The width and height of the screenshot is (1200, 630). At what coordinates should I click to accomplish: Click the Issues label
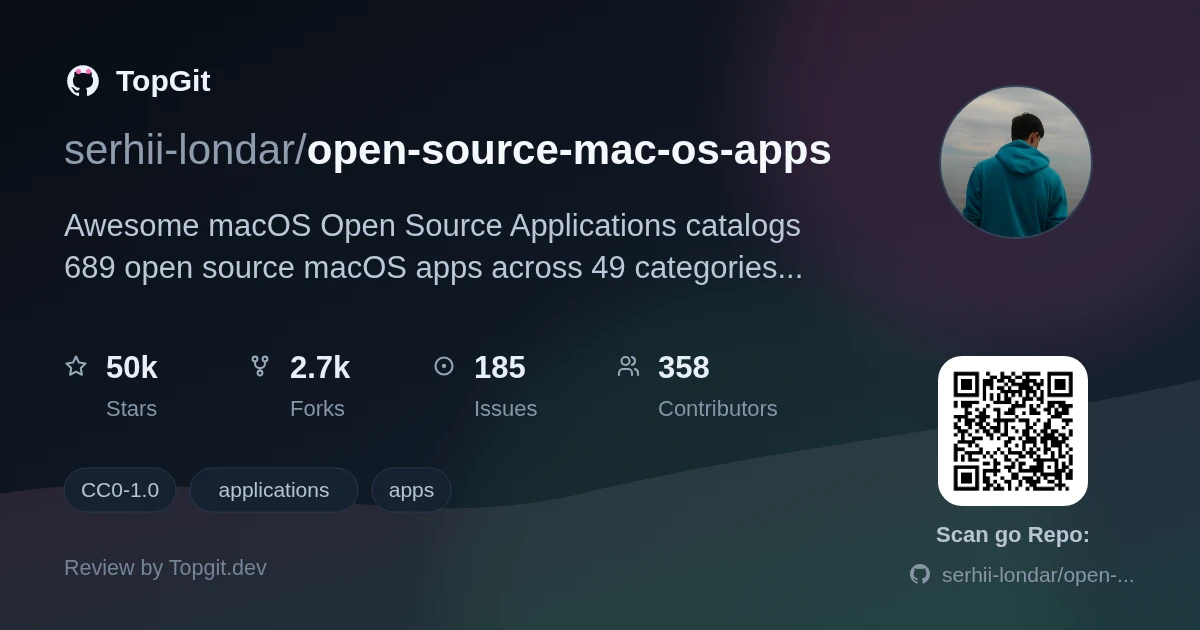click(x=505, y=409)
